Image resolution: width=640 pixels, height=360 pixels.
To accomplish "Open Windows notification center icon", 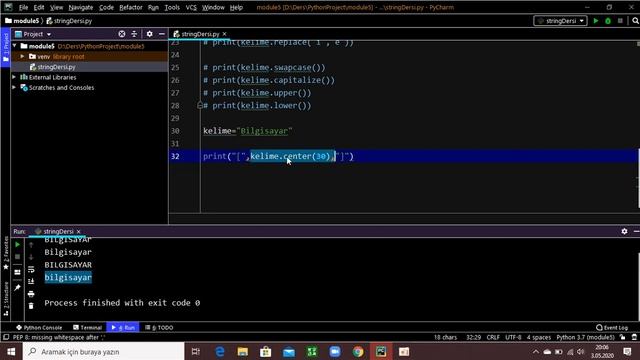I will [x=627, y=351].
